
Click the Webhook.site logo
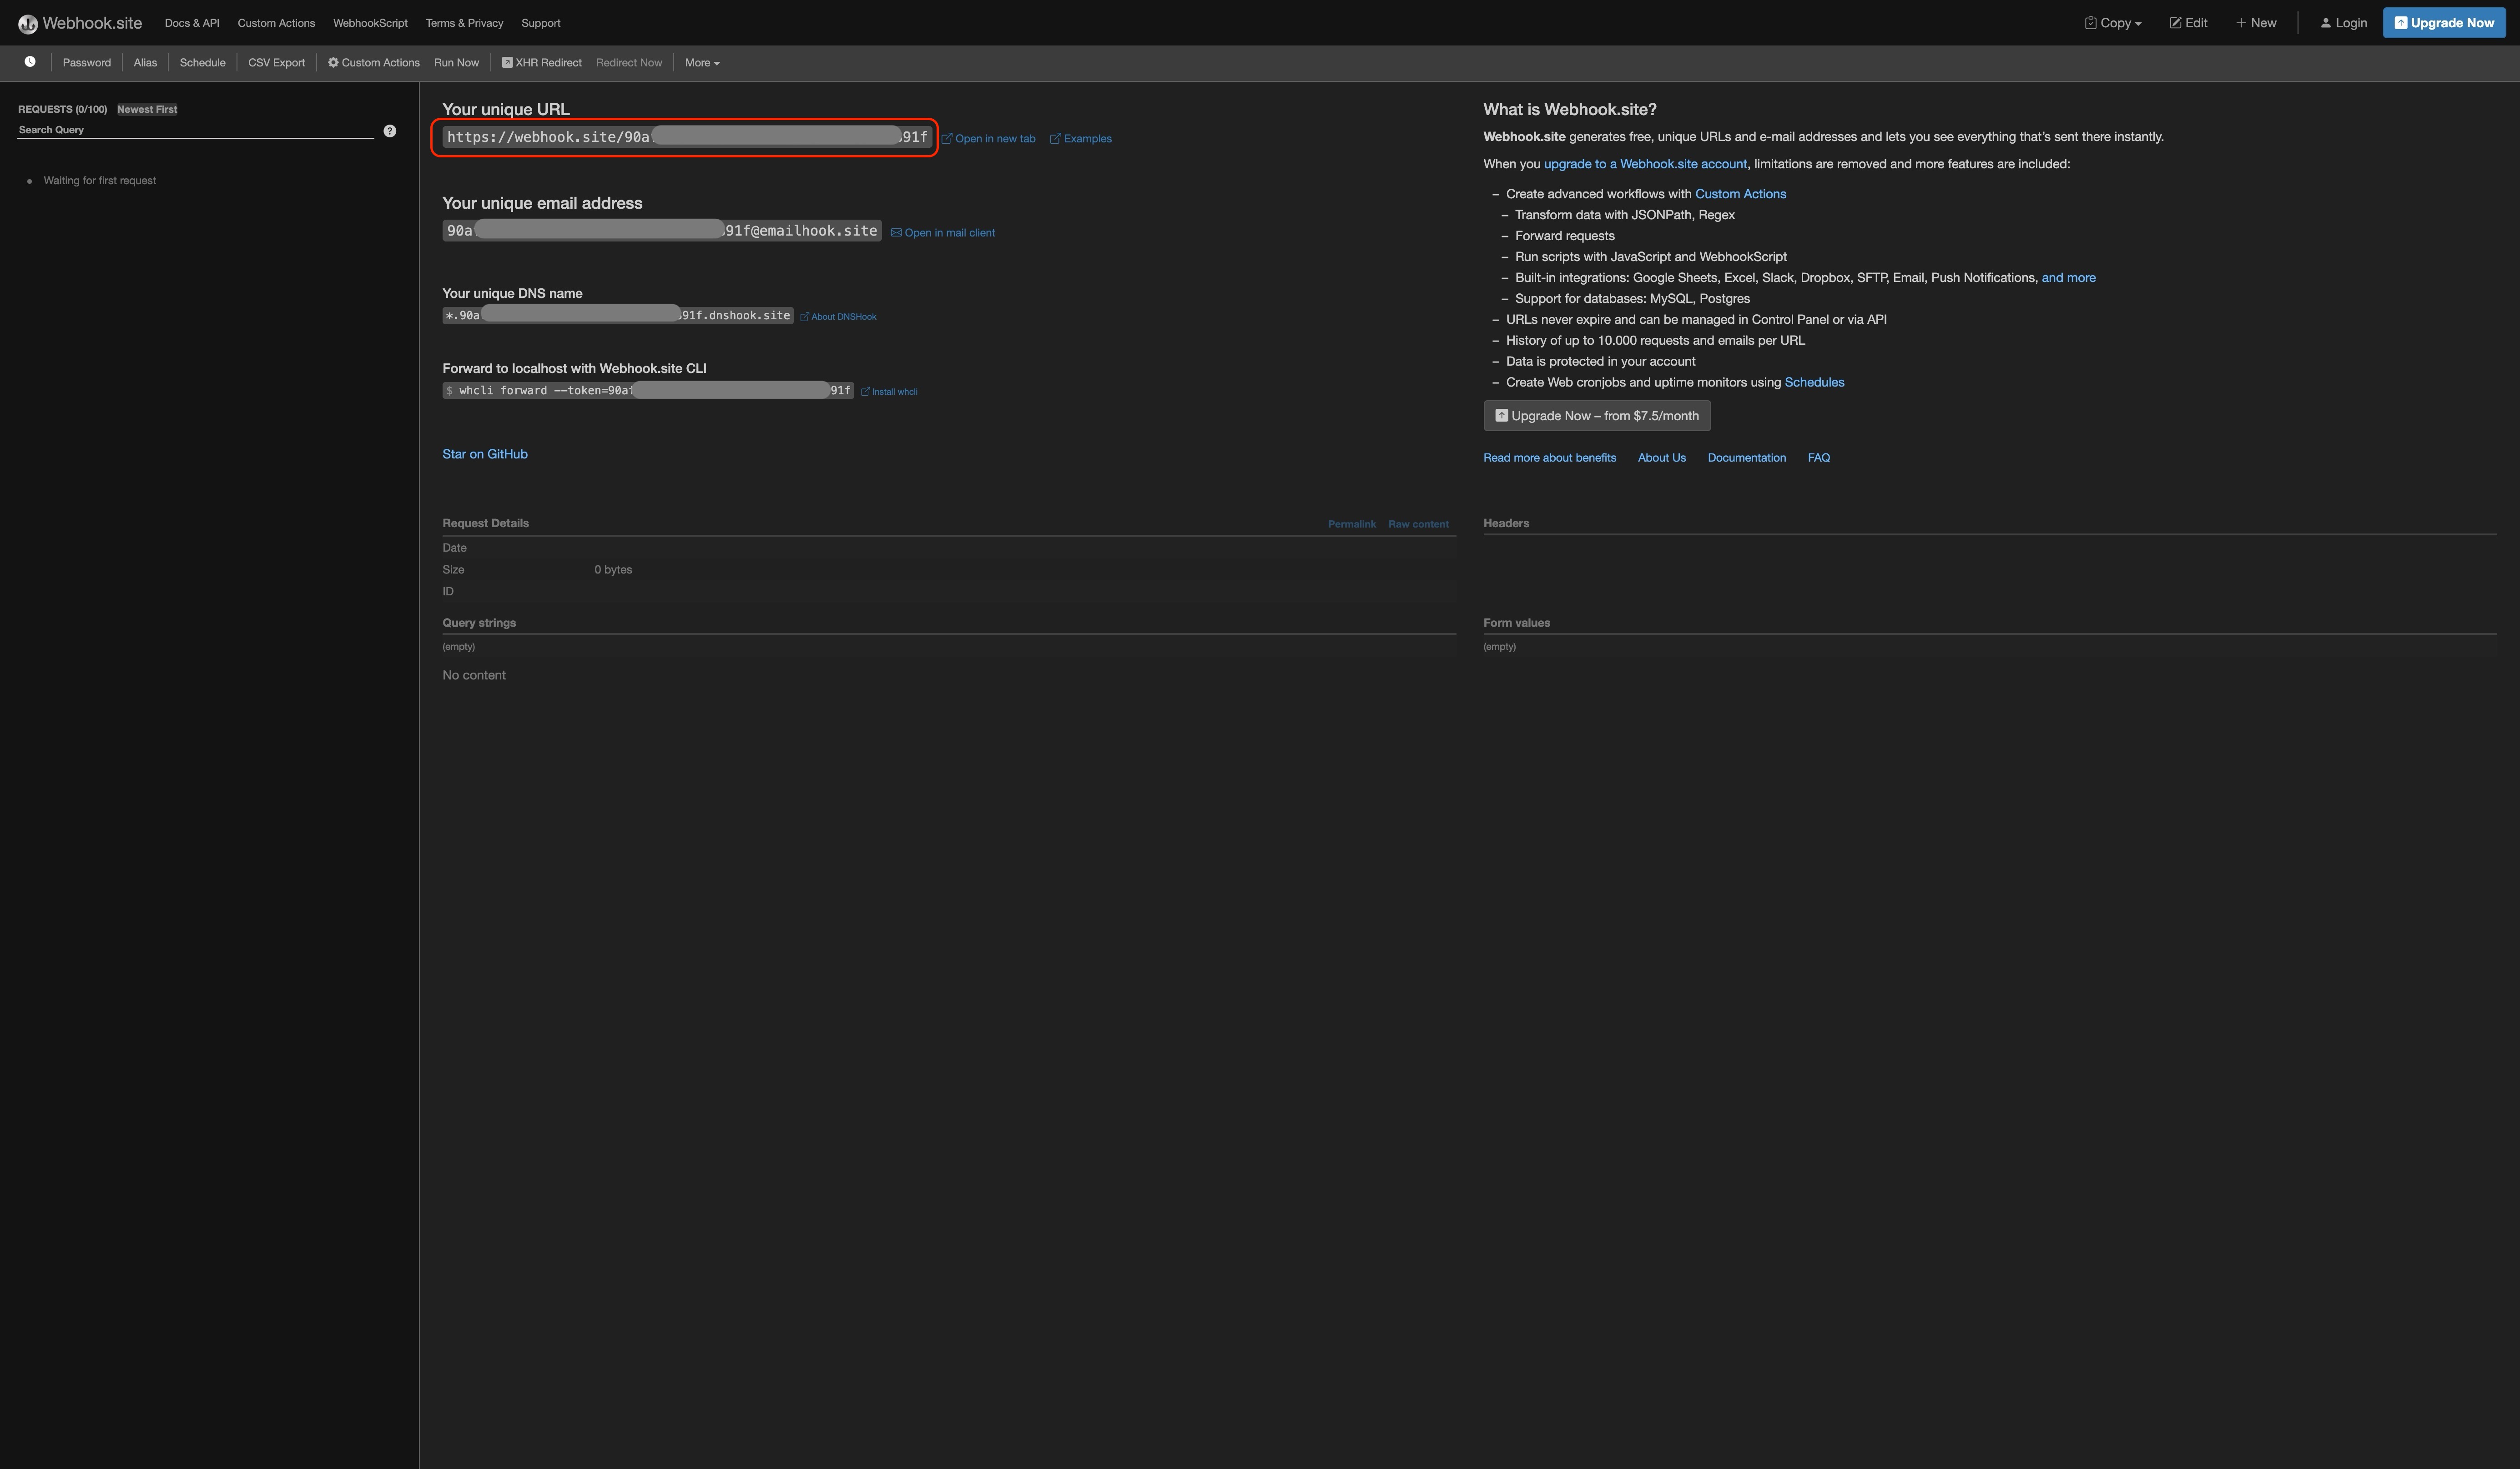[x=80, y=23]
